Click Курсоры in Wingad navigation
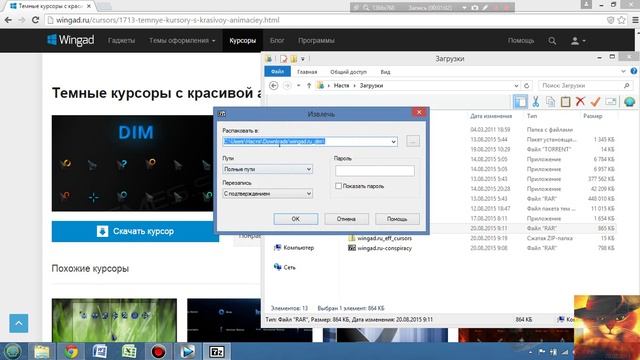The height and width of the screenshot is (360, 640). (x=242, y=40)
